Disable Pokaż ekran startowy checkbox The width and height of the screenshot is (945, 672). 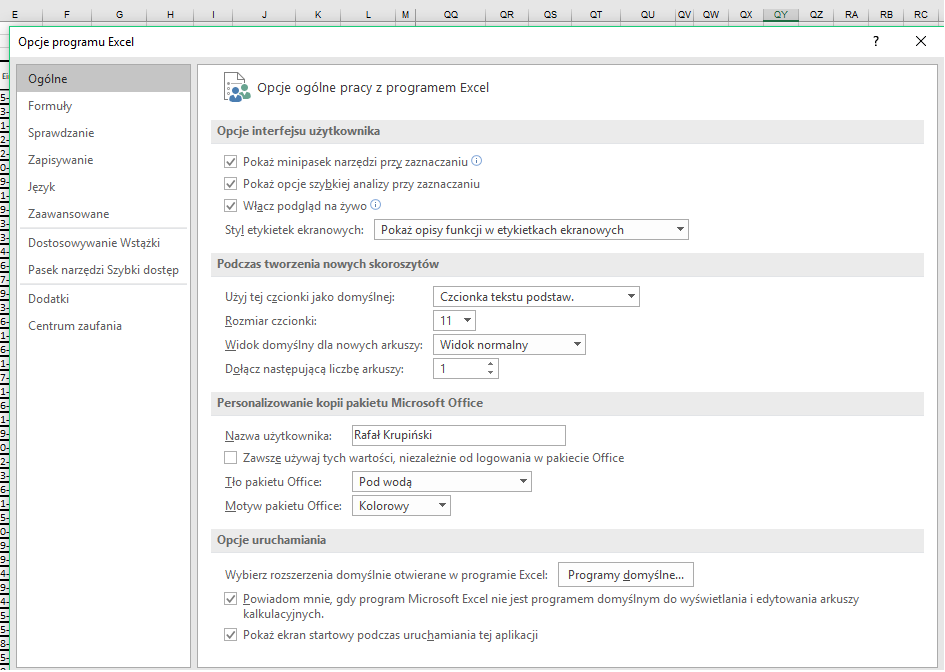coord(230,635)
